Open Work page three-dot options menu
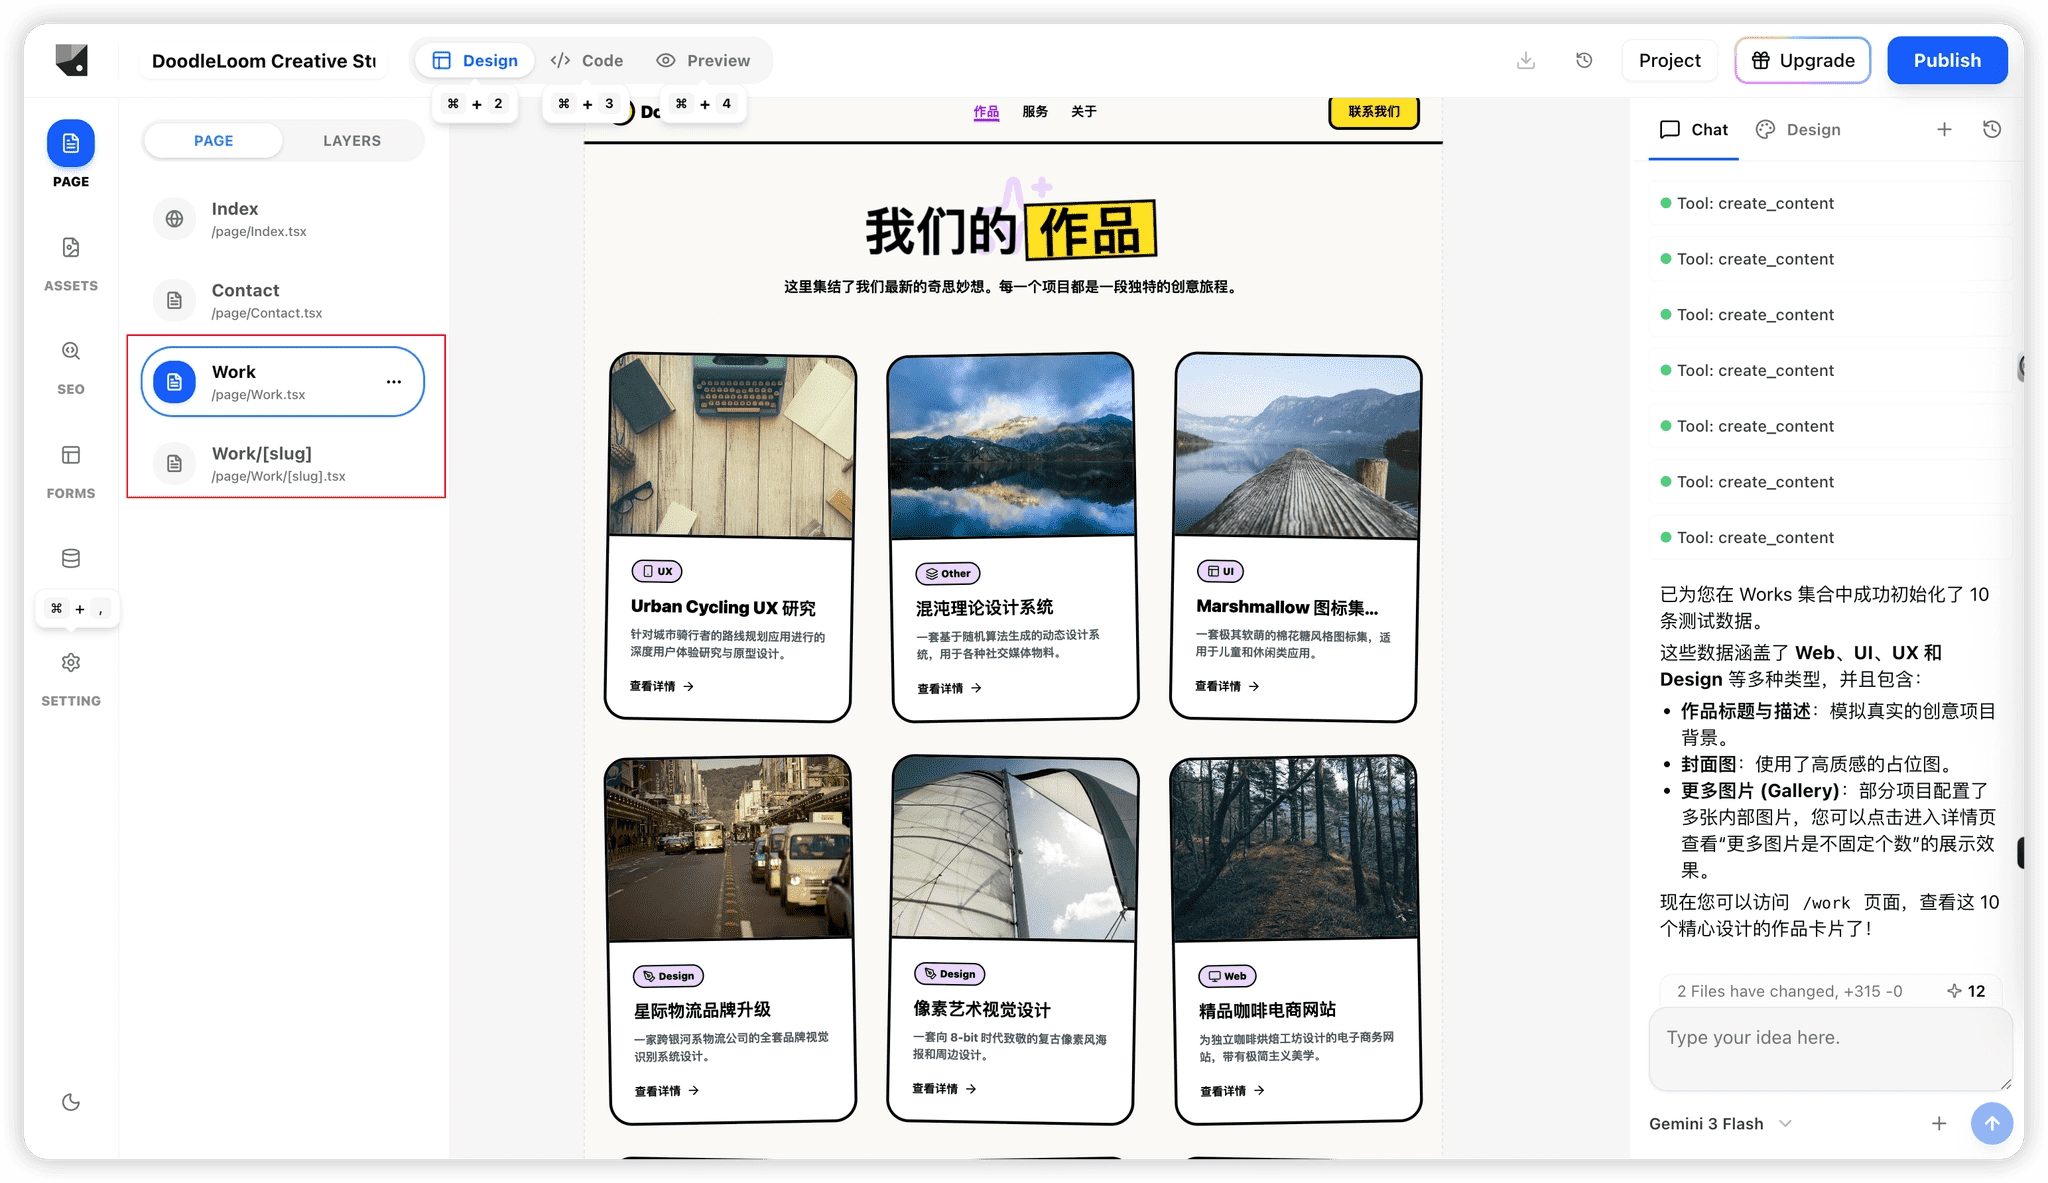Screen dimensions: 2048x1183 (394, 382)
